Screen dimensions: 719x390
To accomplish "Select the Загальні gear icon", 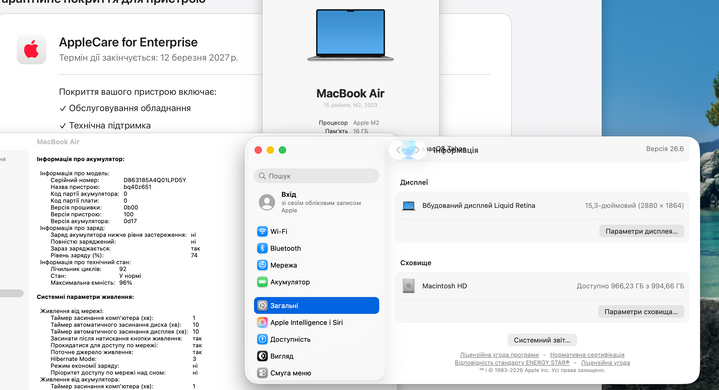I will click(x=262, y=306).
